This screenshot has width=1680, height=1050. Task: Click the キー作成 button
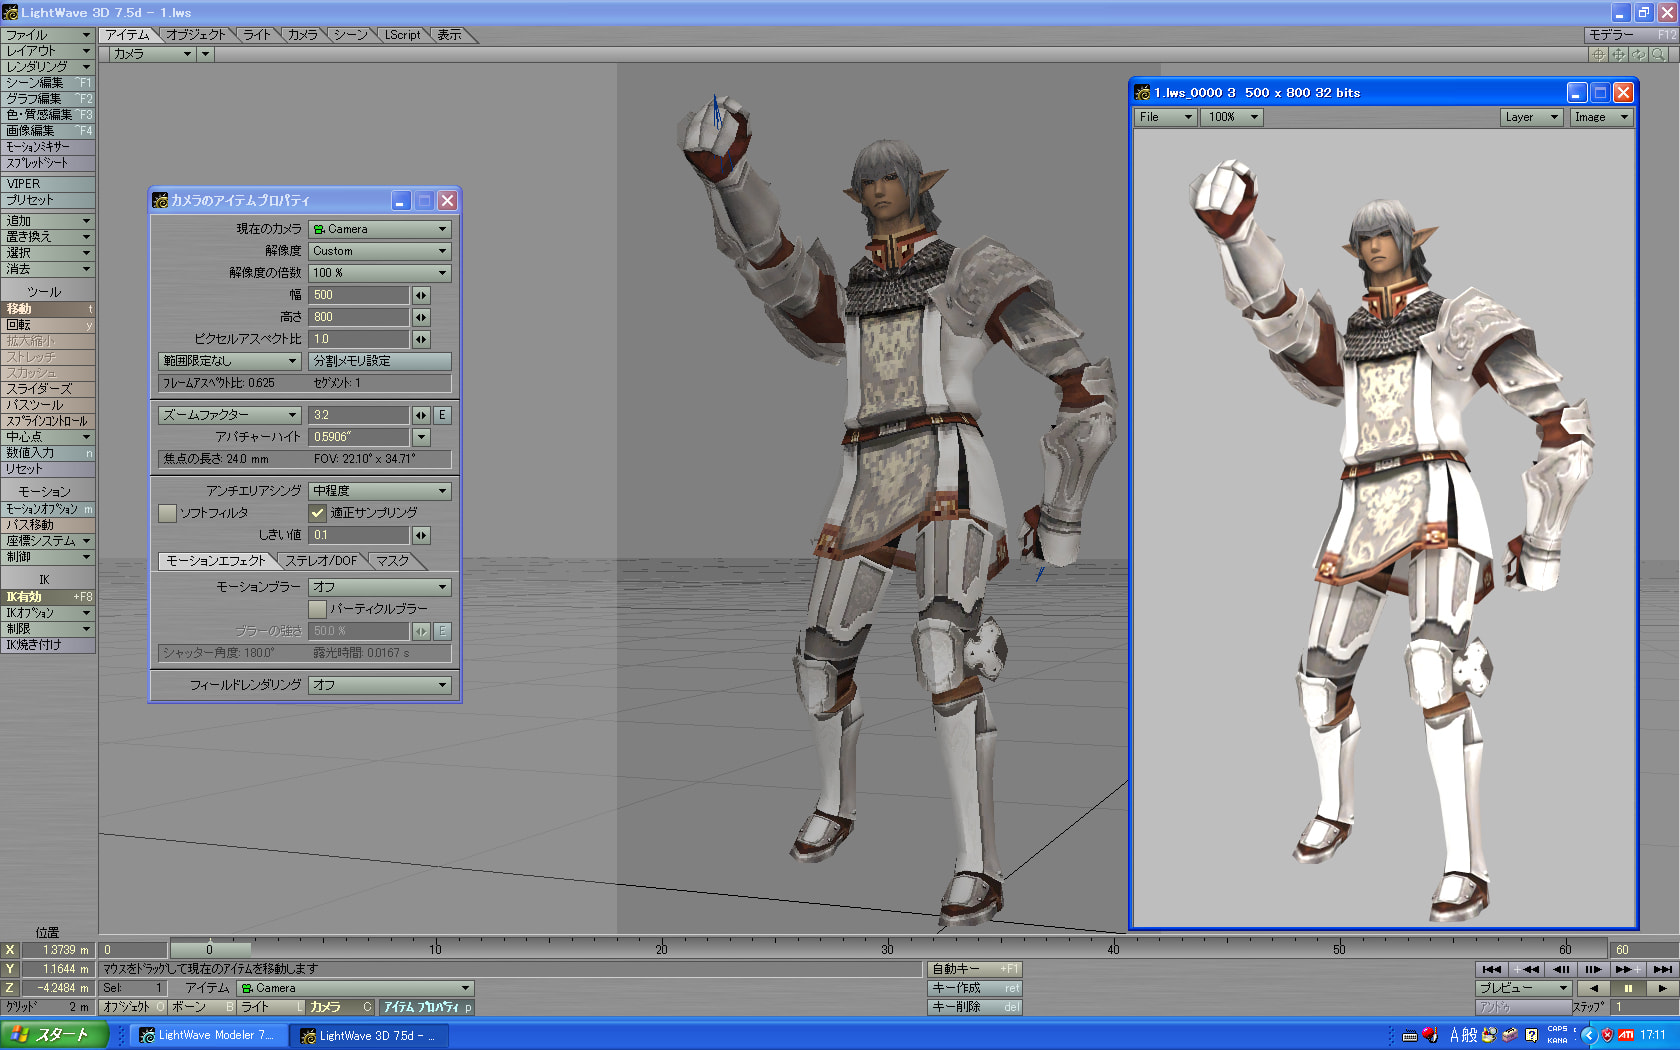point(974,988)
